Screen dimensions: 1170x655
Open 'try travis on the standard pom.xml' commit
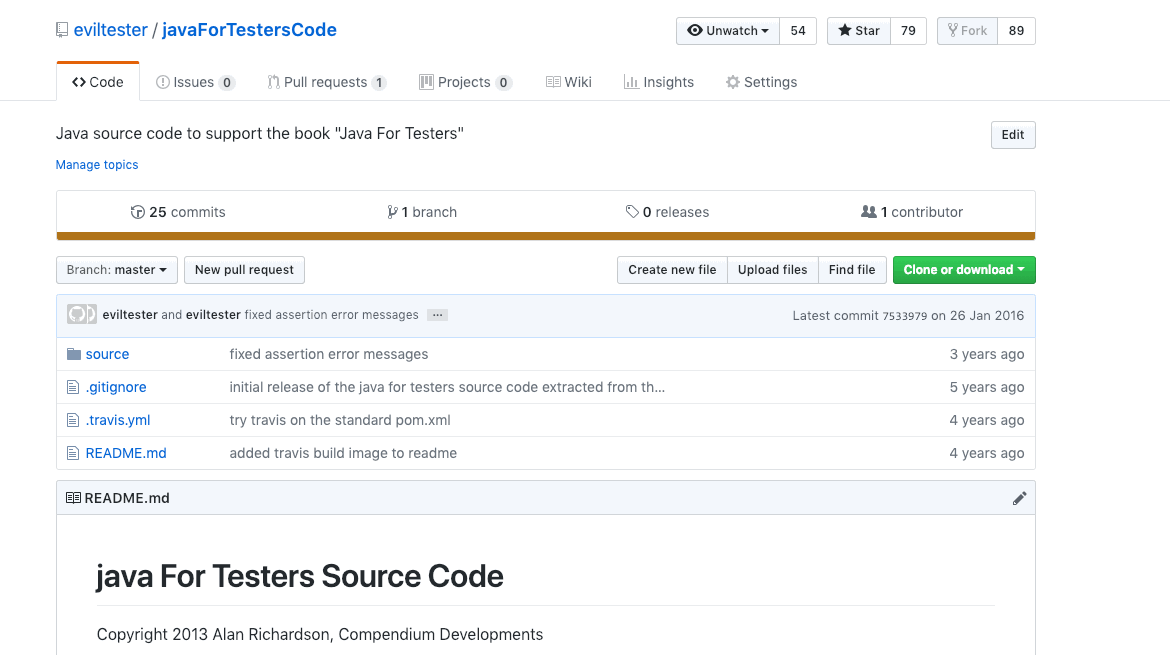pyautogui.click(x=340, y=420)
